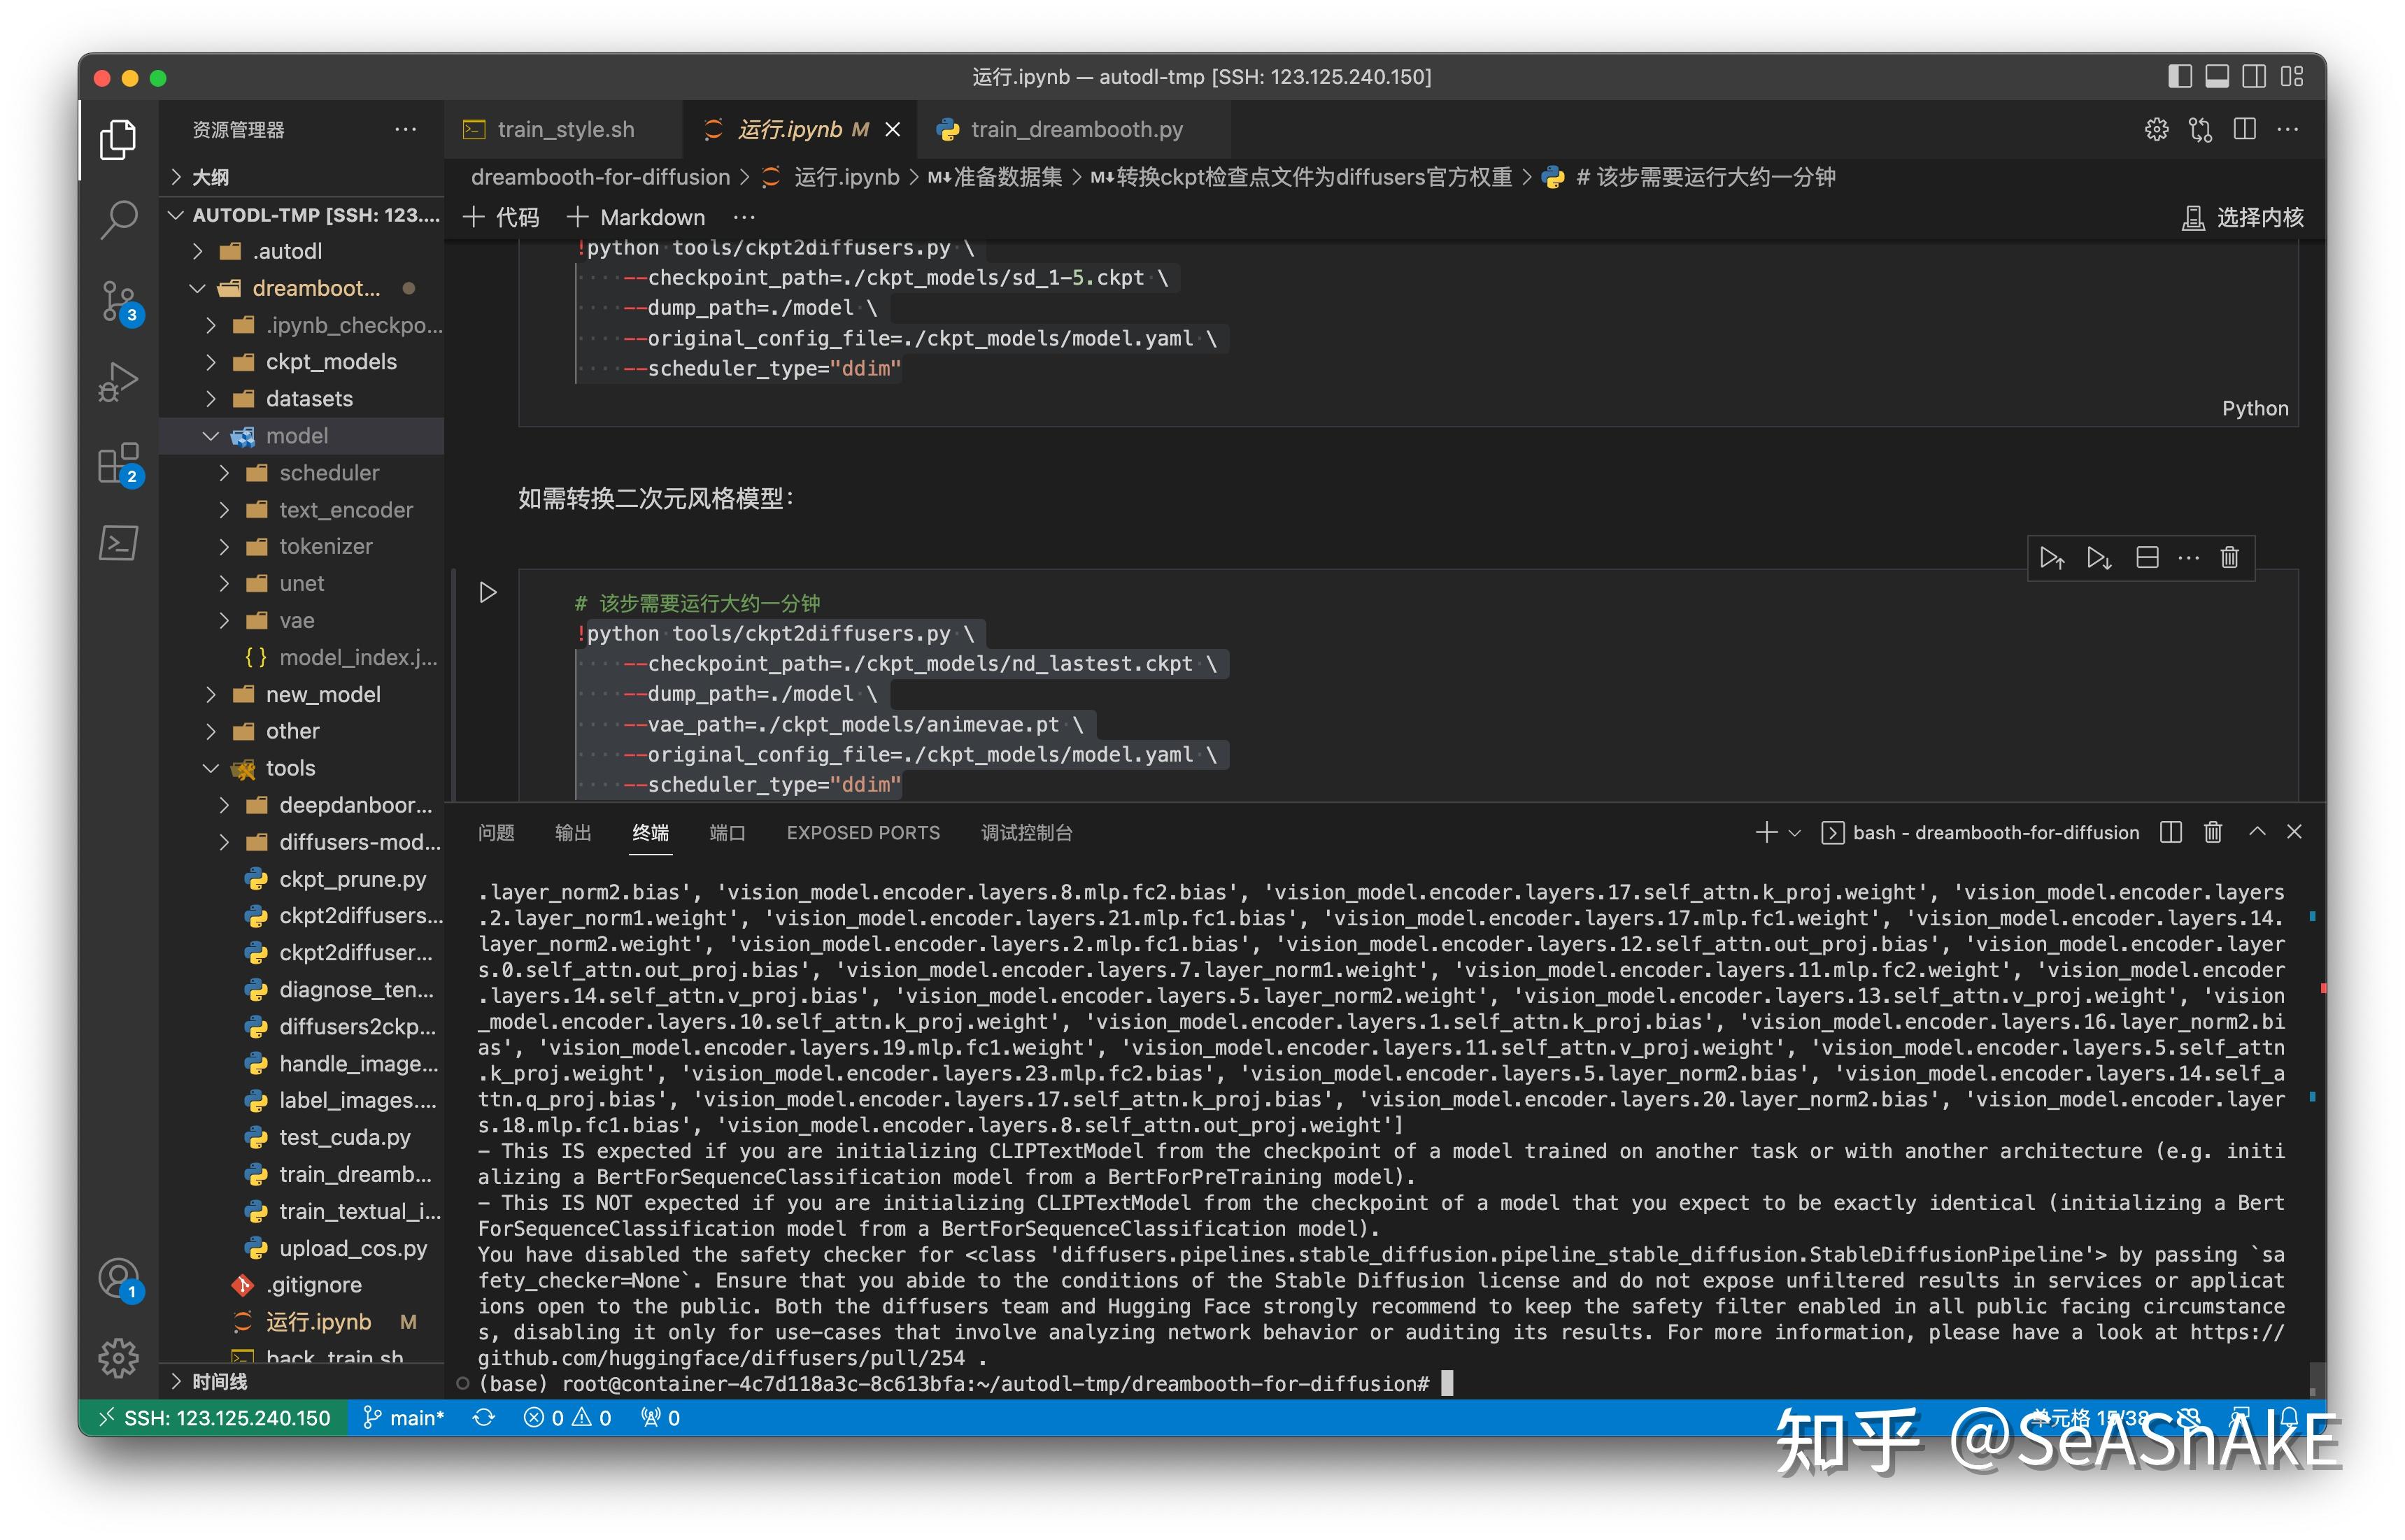This screenshot has width=2405, height=1540.
Task: Open the Run and Debug view
Action: [118, 382]
